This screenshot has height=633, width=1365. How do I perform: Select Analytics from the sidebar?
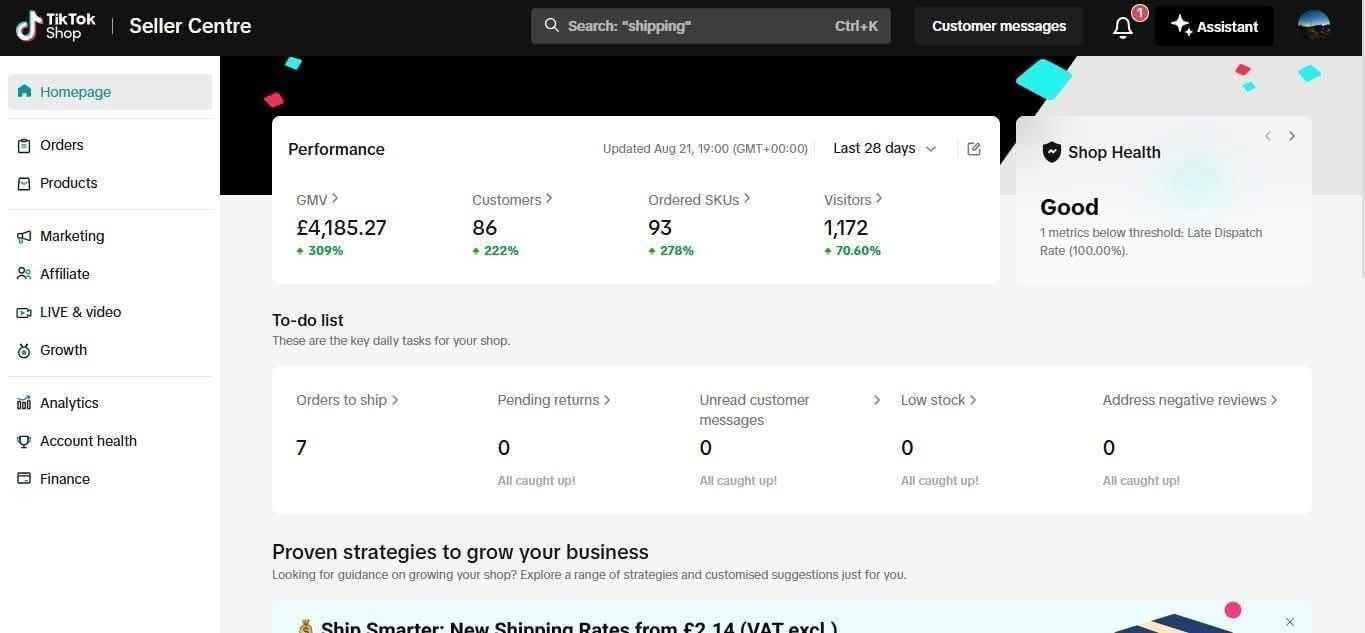click(69, 403)
